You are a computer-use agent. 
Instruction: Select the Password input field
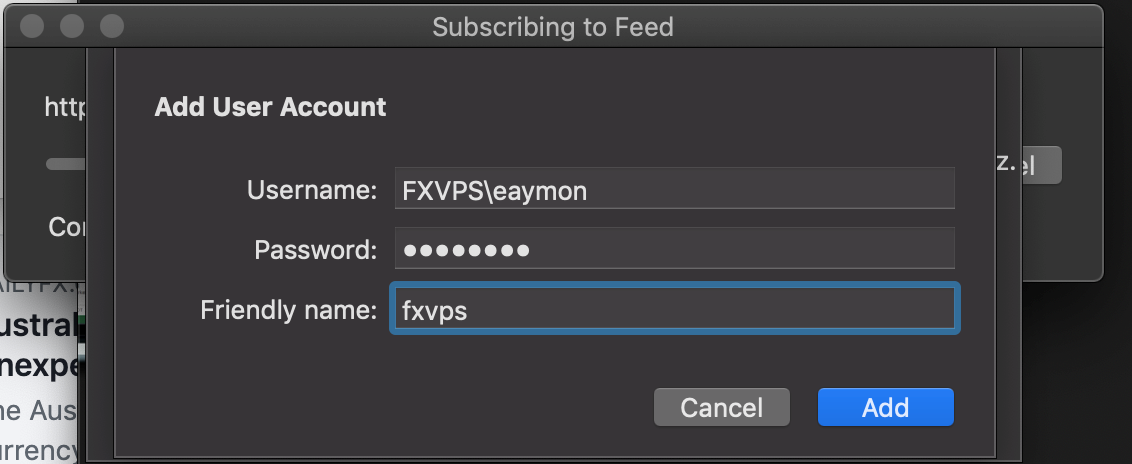coord(674,249)
